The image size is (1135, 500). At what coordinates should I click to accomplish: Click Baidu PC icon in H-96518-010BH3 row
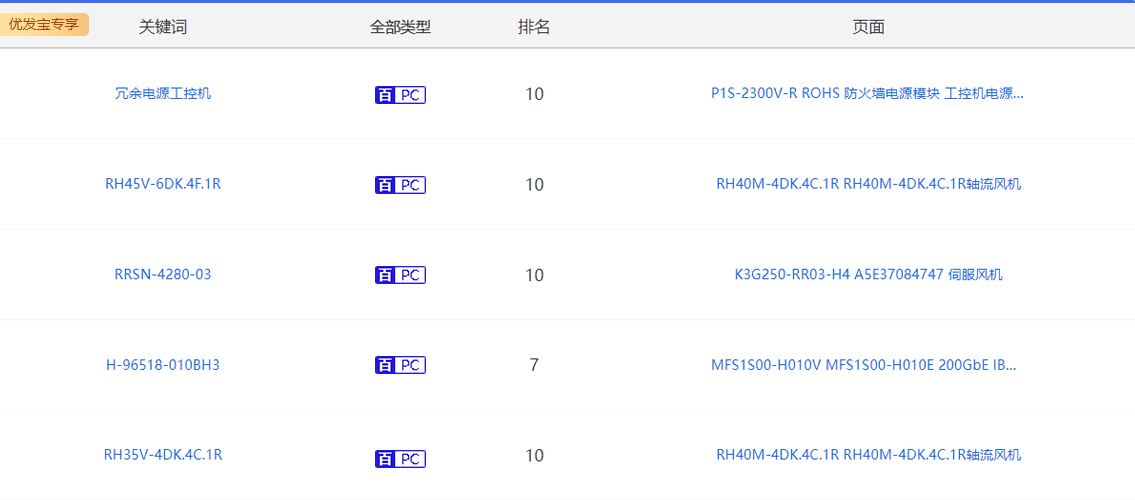click(x=400, y=366)
